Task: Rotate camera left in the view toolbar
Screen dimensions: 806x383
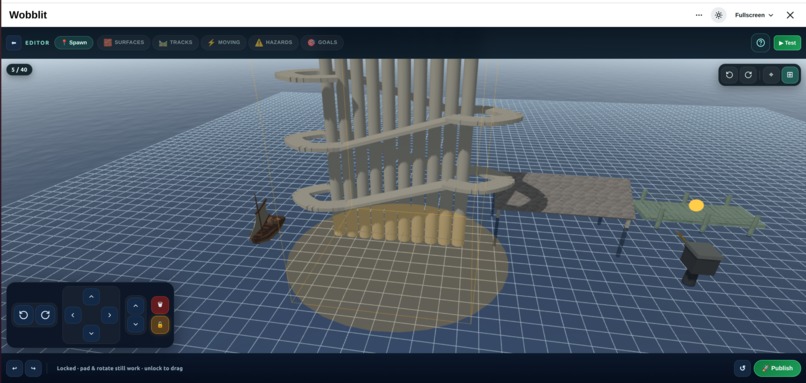Action: click(x=729, y=75)
